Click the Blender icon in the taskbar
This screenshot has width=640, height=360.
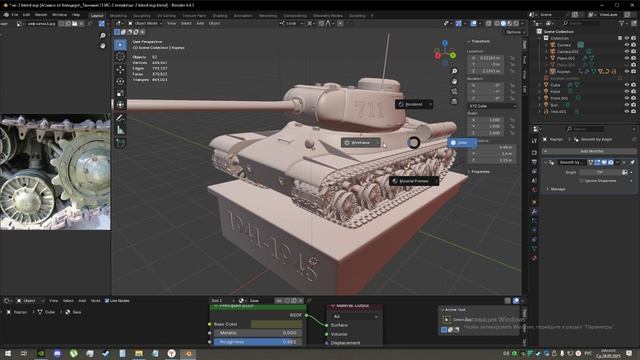pos(188,353)
